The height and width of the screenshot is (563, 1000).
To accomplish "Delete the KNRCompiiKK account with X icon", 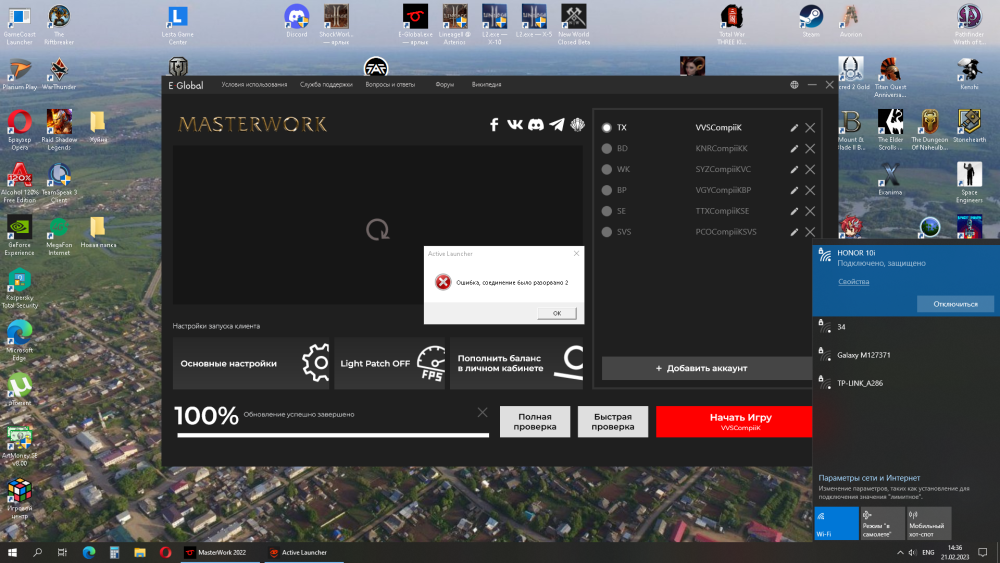I will pyautogui.click(x=810, y=149).
